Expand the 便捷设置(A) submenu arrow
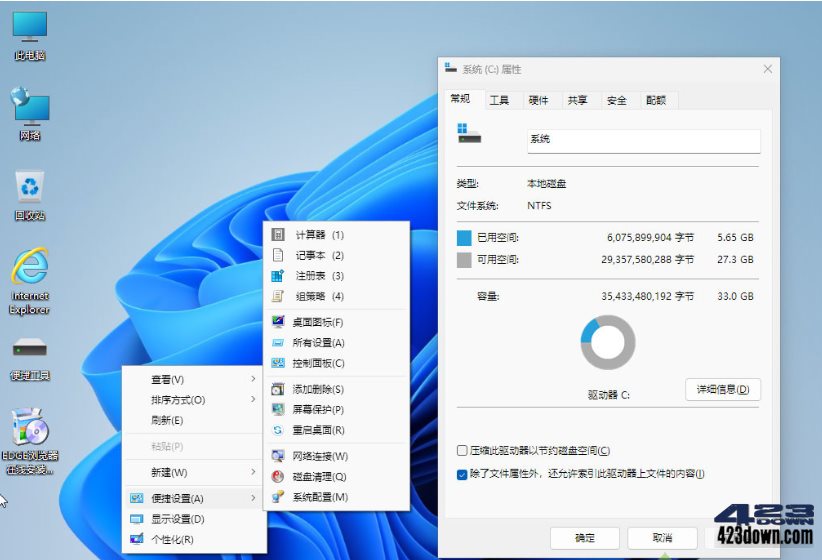 click(253, 498)
